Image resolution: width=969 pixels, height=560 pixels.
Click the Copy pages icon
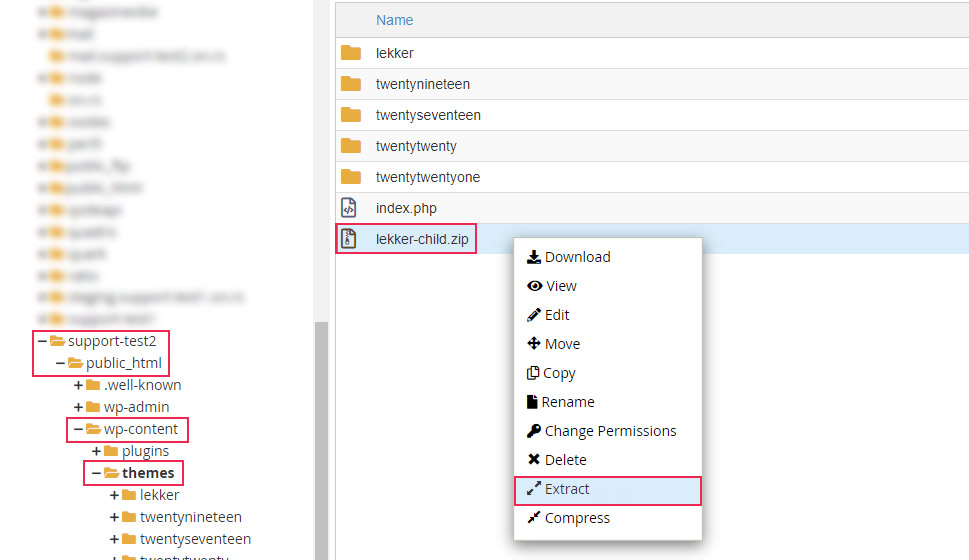pyautogui.click(x=533, y=373)
